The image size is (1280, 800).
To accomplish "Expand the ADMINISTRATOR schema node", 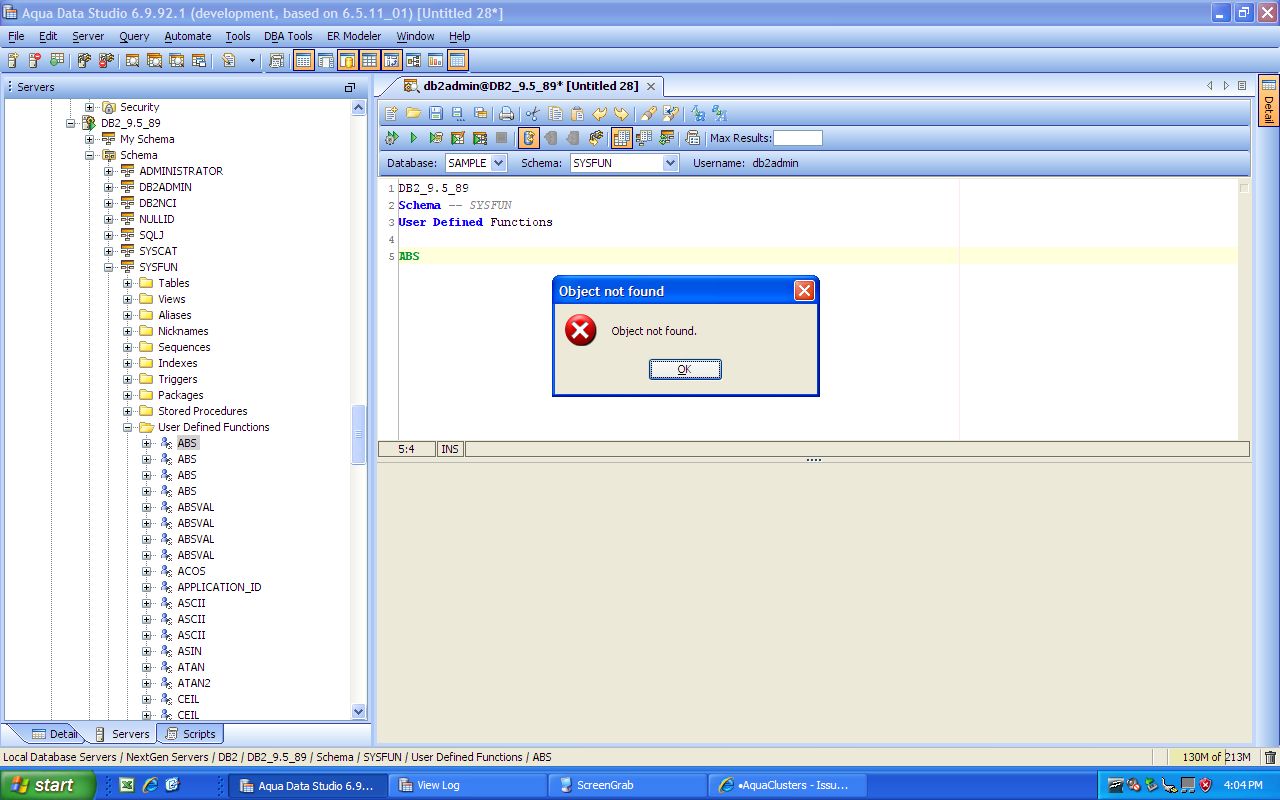I will [x=108, y=171].
